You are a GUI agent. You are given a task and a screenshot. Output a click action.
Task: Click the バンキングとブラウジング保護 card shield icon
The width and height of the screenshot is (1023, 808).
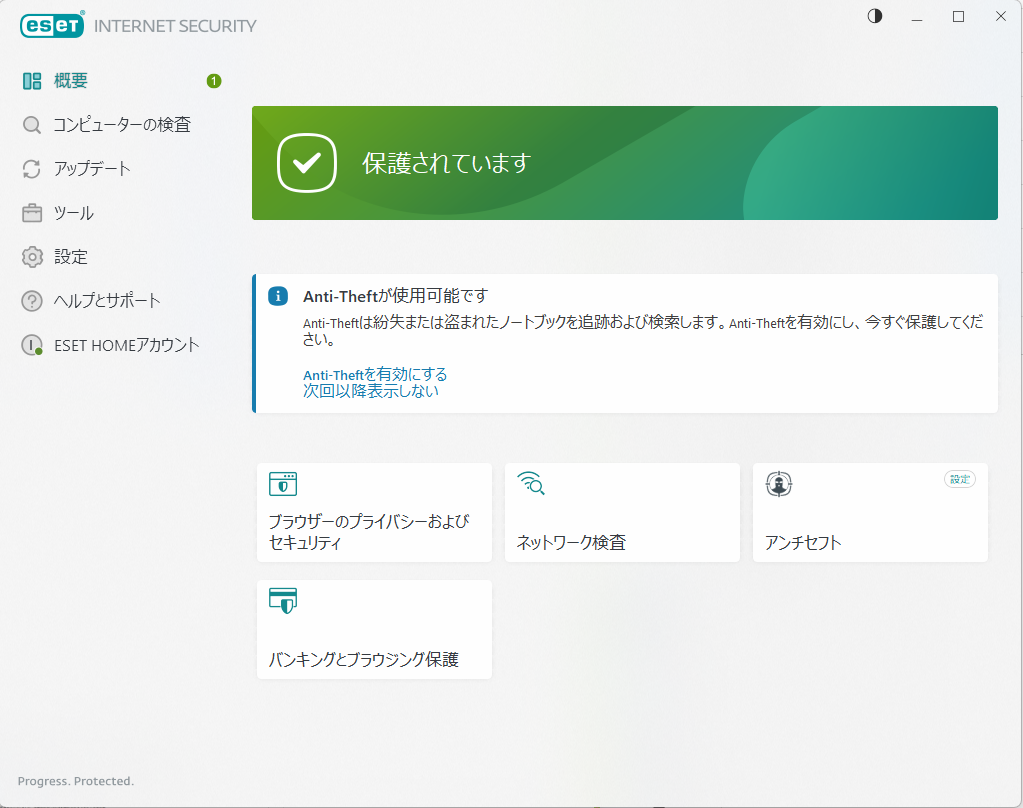click(283, 601)
